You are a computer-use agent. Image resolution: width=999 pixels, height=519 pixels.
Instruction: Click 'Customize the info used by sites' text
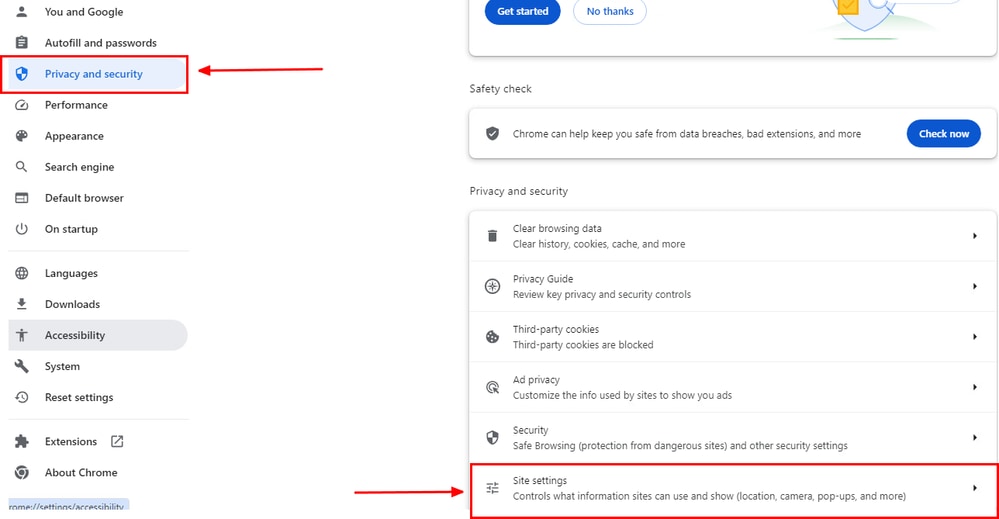click(622, 395)
